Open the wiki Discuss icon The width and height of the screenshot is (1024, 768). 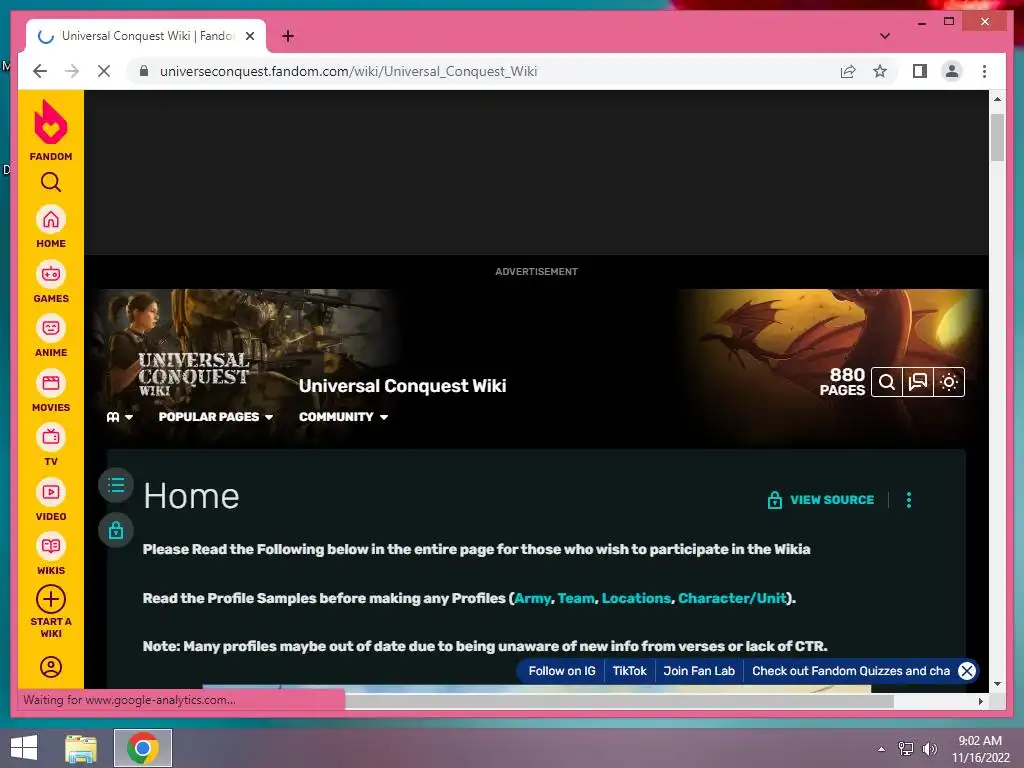click(x=918, y=382)
